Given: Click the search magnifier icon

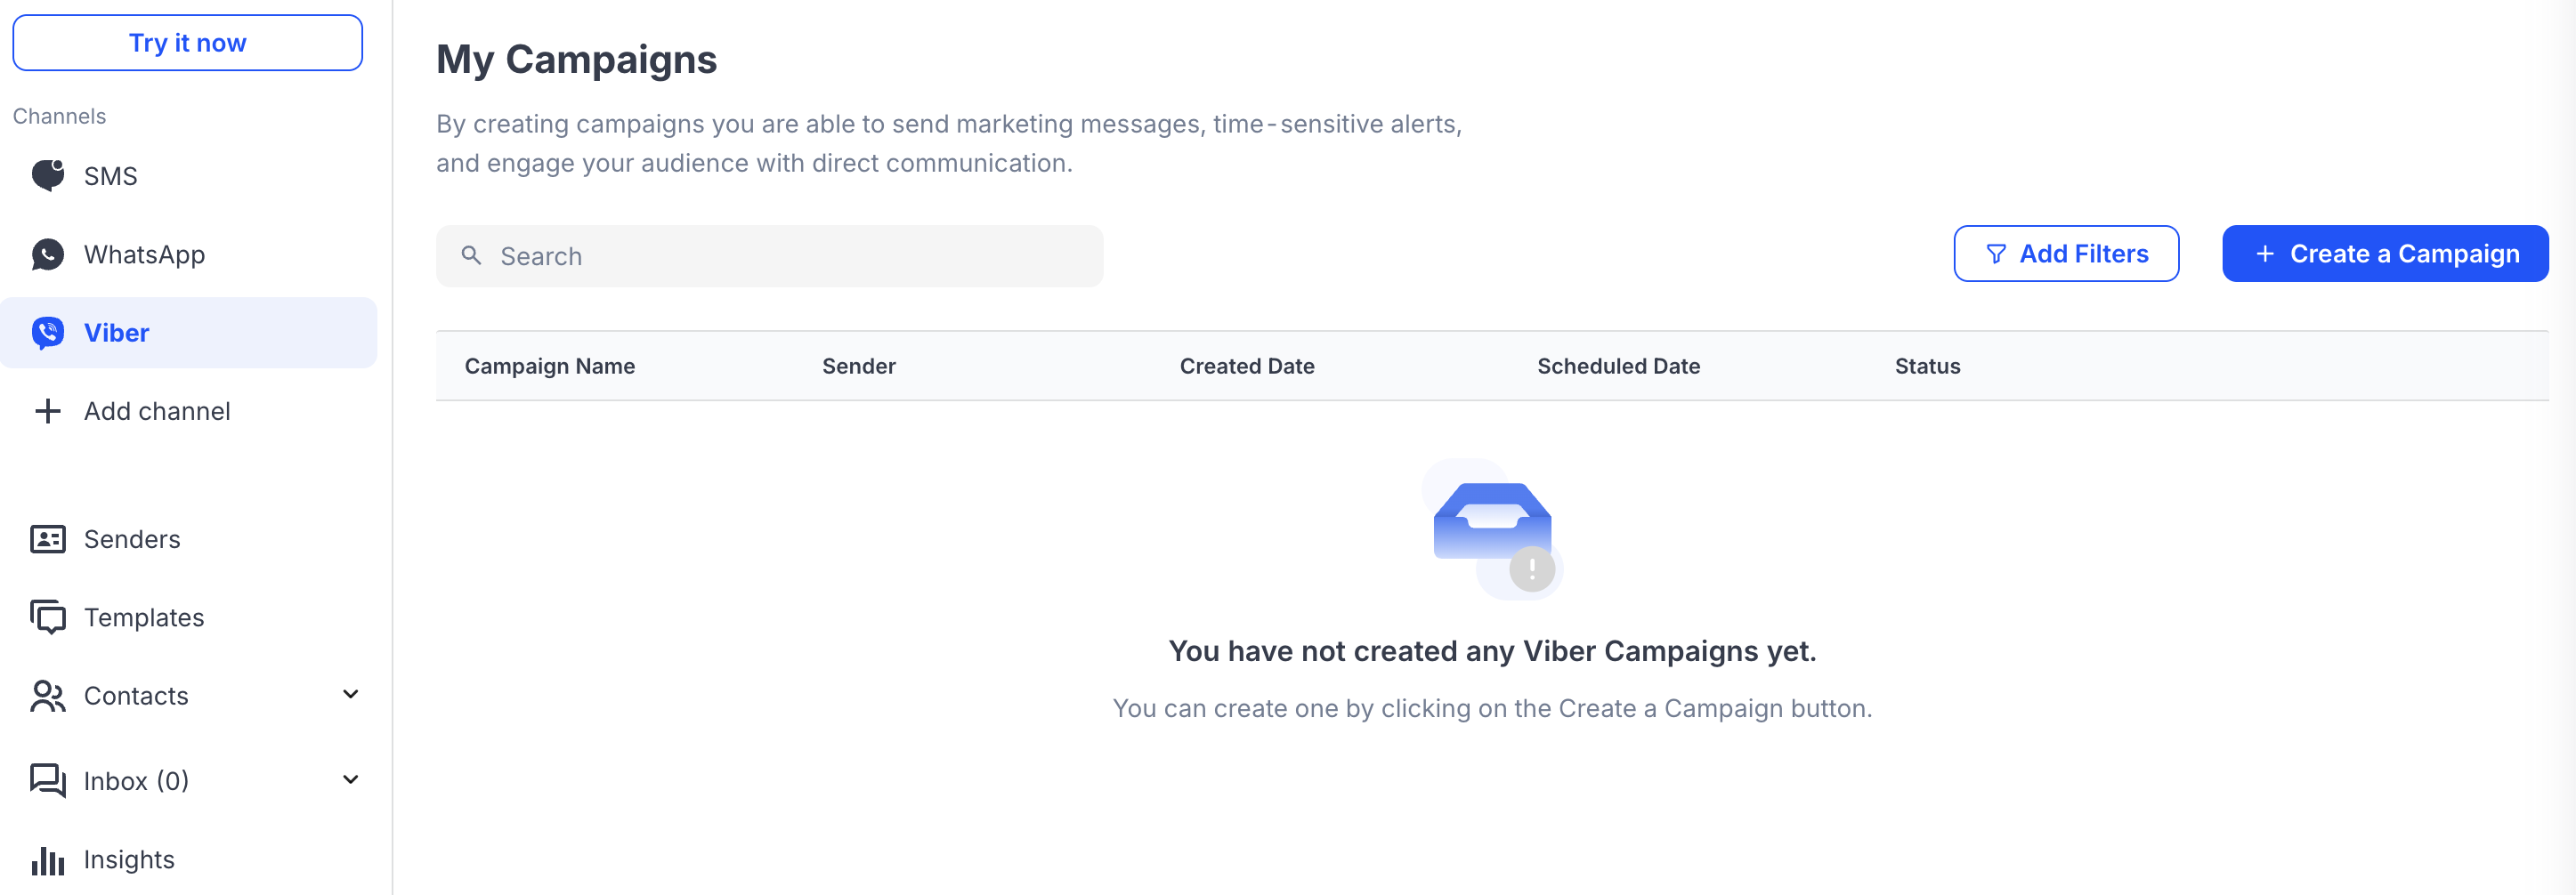Looking at the screenshot, I should coord(472,255).
